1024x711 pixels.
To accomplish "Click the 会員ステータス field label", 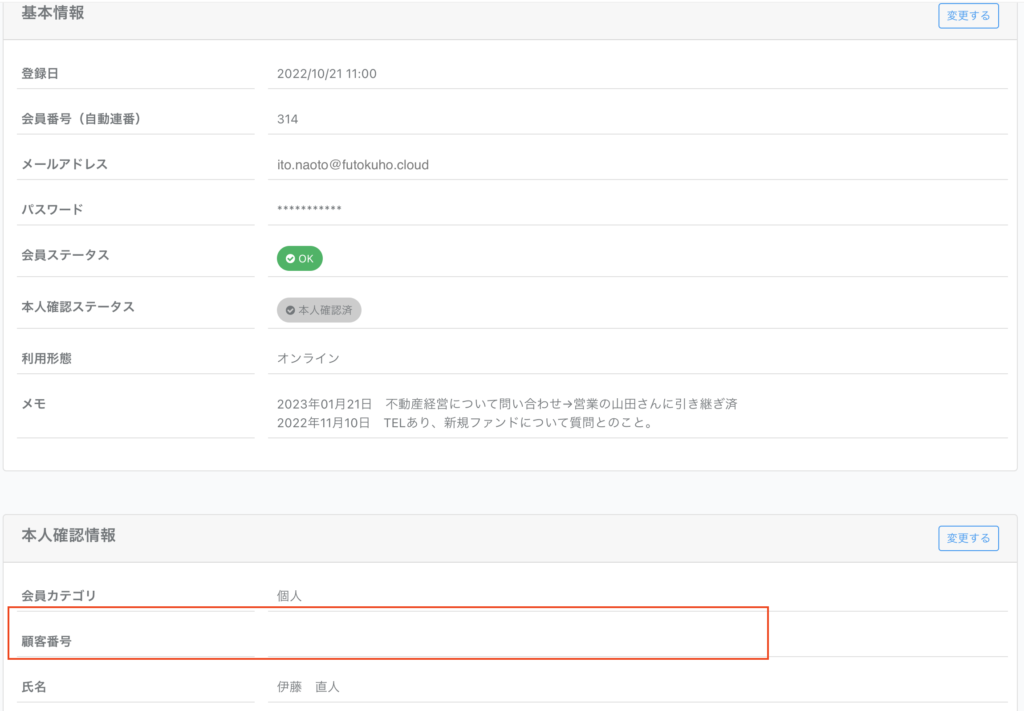I will [x=65, y=256].
